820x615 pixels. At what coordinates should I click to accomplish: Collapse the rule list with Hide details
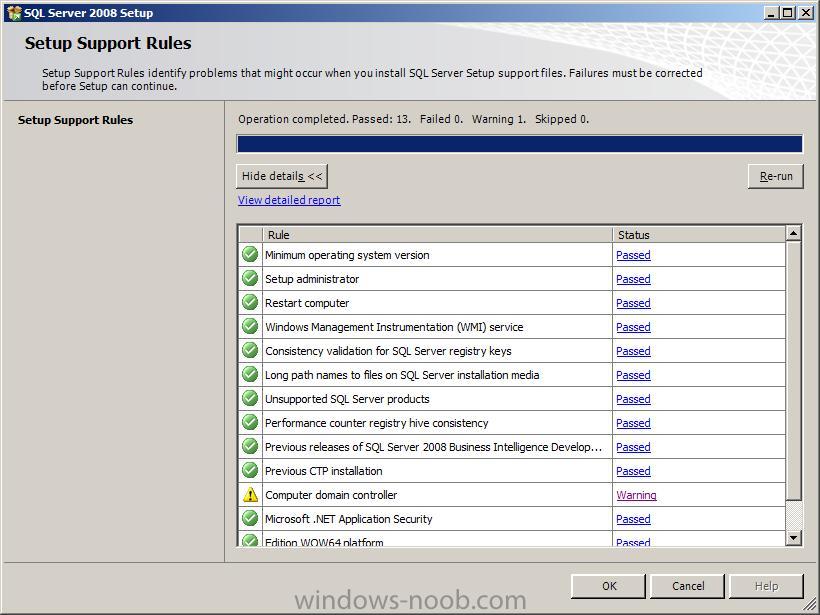coord(282,176)
